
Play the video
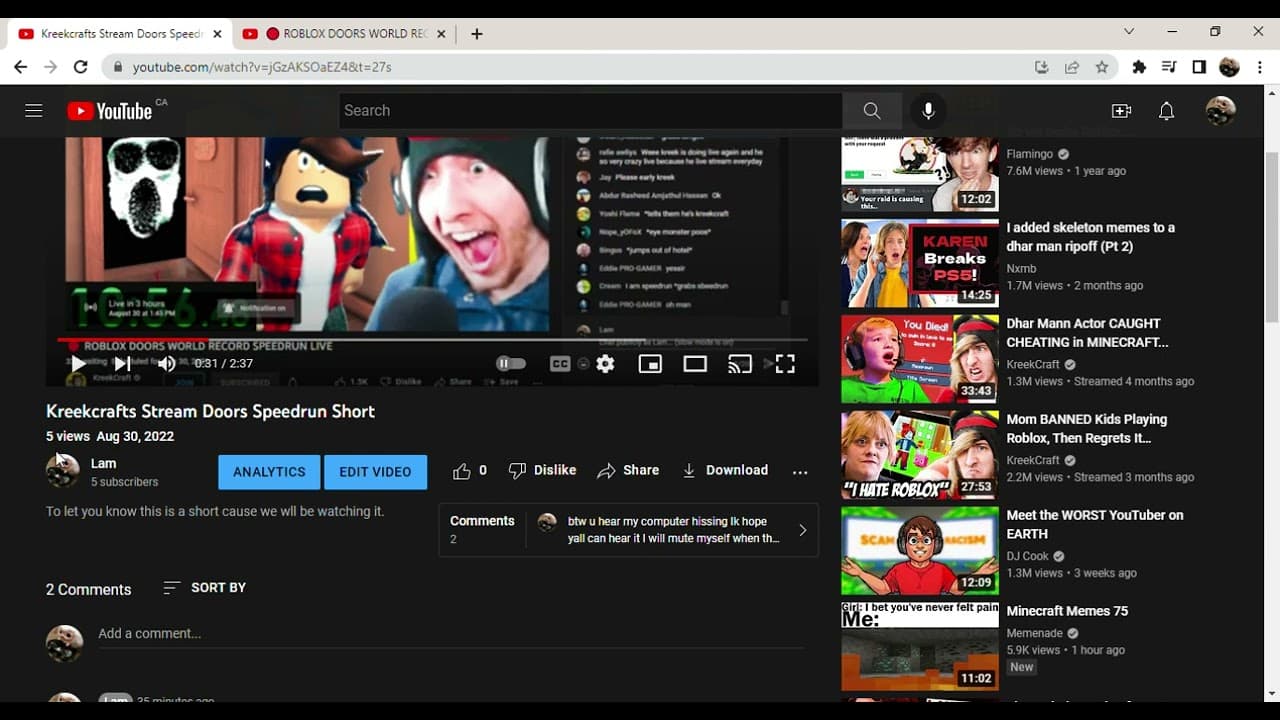point(78,364)
